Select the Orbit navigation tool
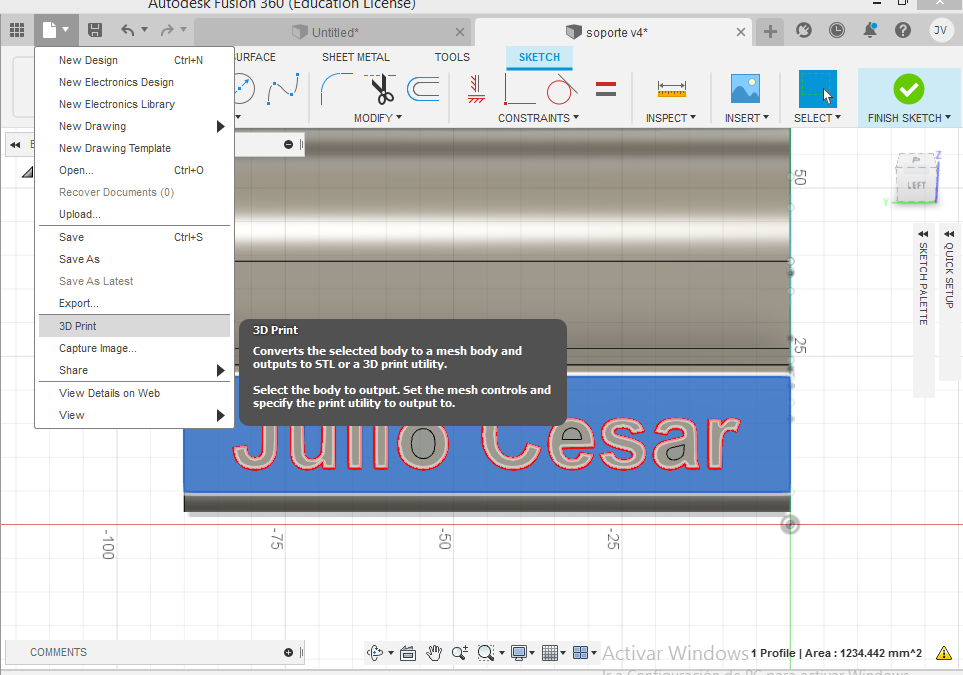The height and width of the screenshot is (675, 963). 375,653
